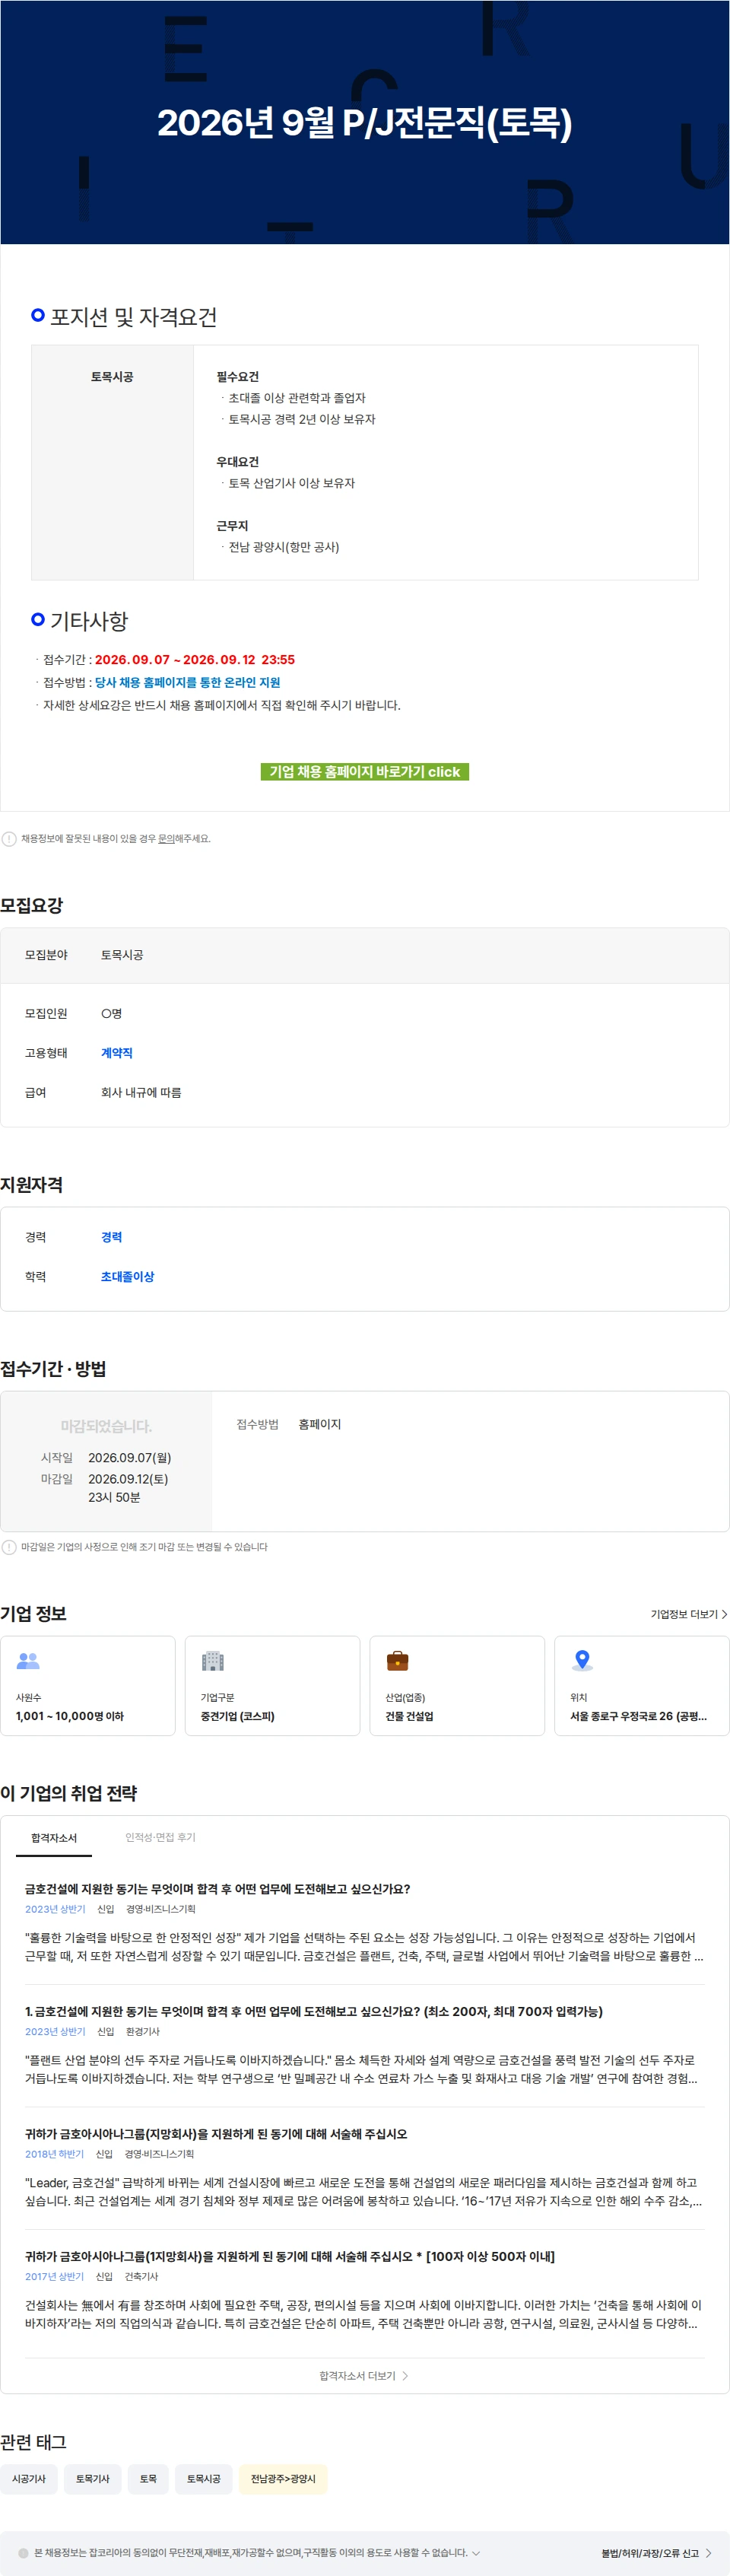
Task: Open 기업 채용 홈페이지 바로가기 click button
Action: pyautogui.click(x=364, y=771)
